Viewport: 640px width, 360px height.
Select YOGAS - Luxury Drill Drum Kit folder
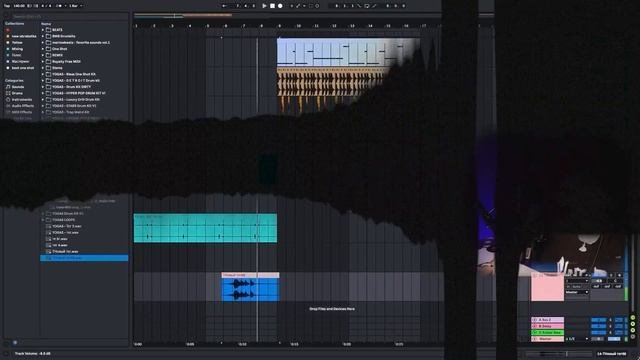coord(76,100)
